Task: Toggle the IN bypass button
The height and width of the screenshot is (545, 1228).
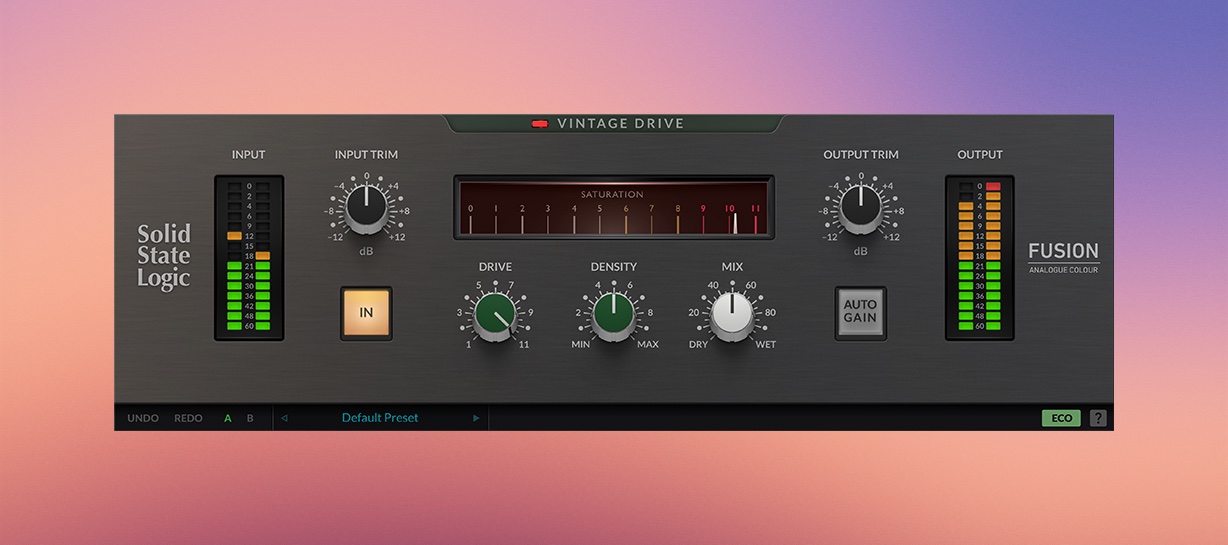Action: coord(366,313)
